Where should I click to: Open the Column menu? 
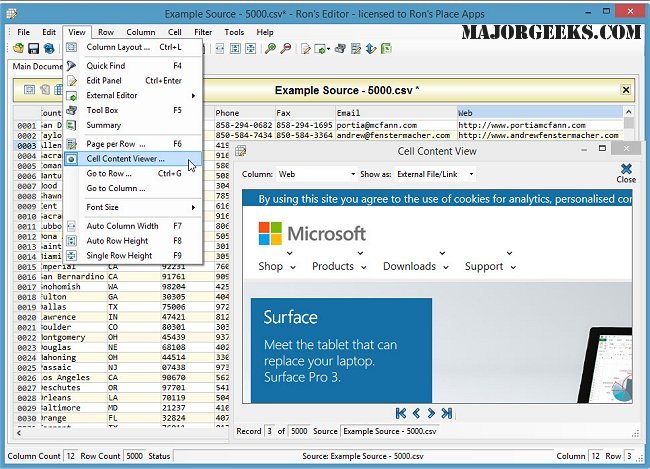[141, 32]
